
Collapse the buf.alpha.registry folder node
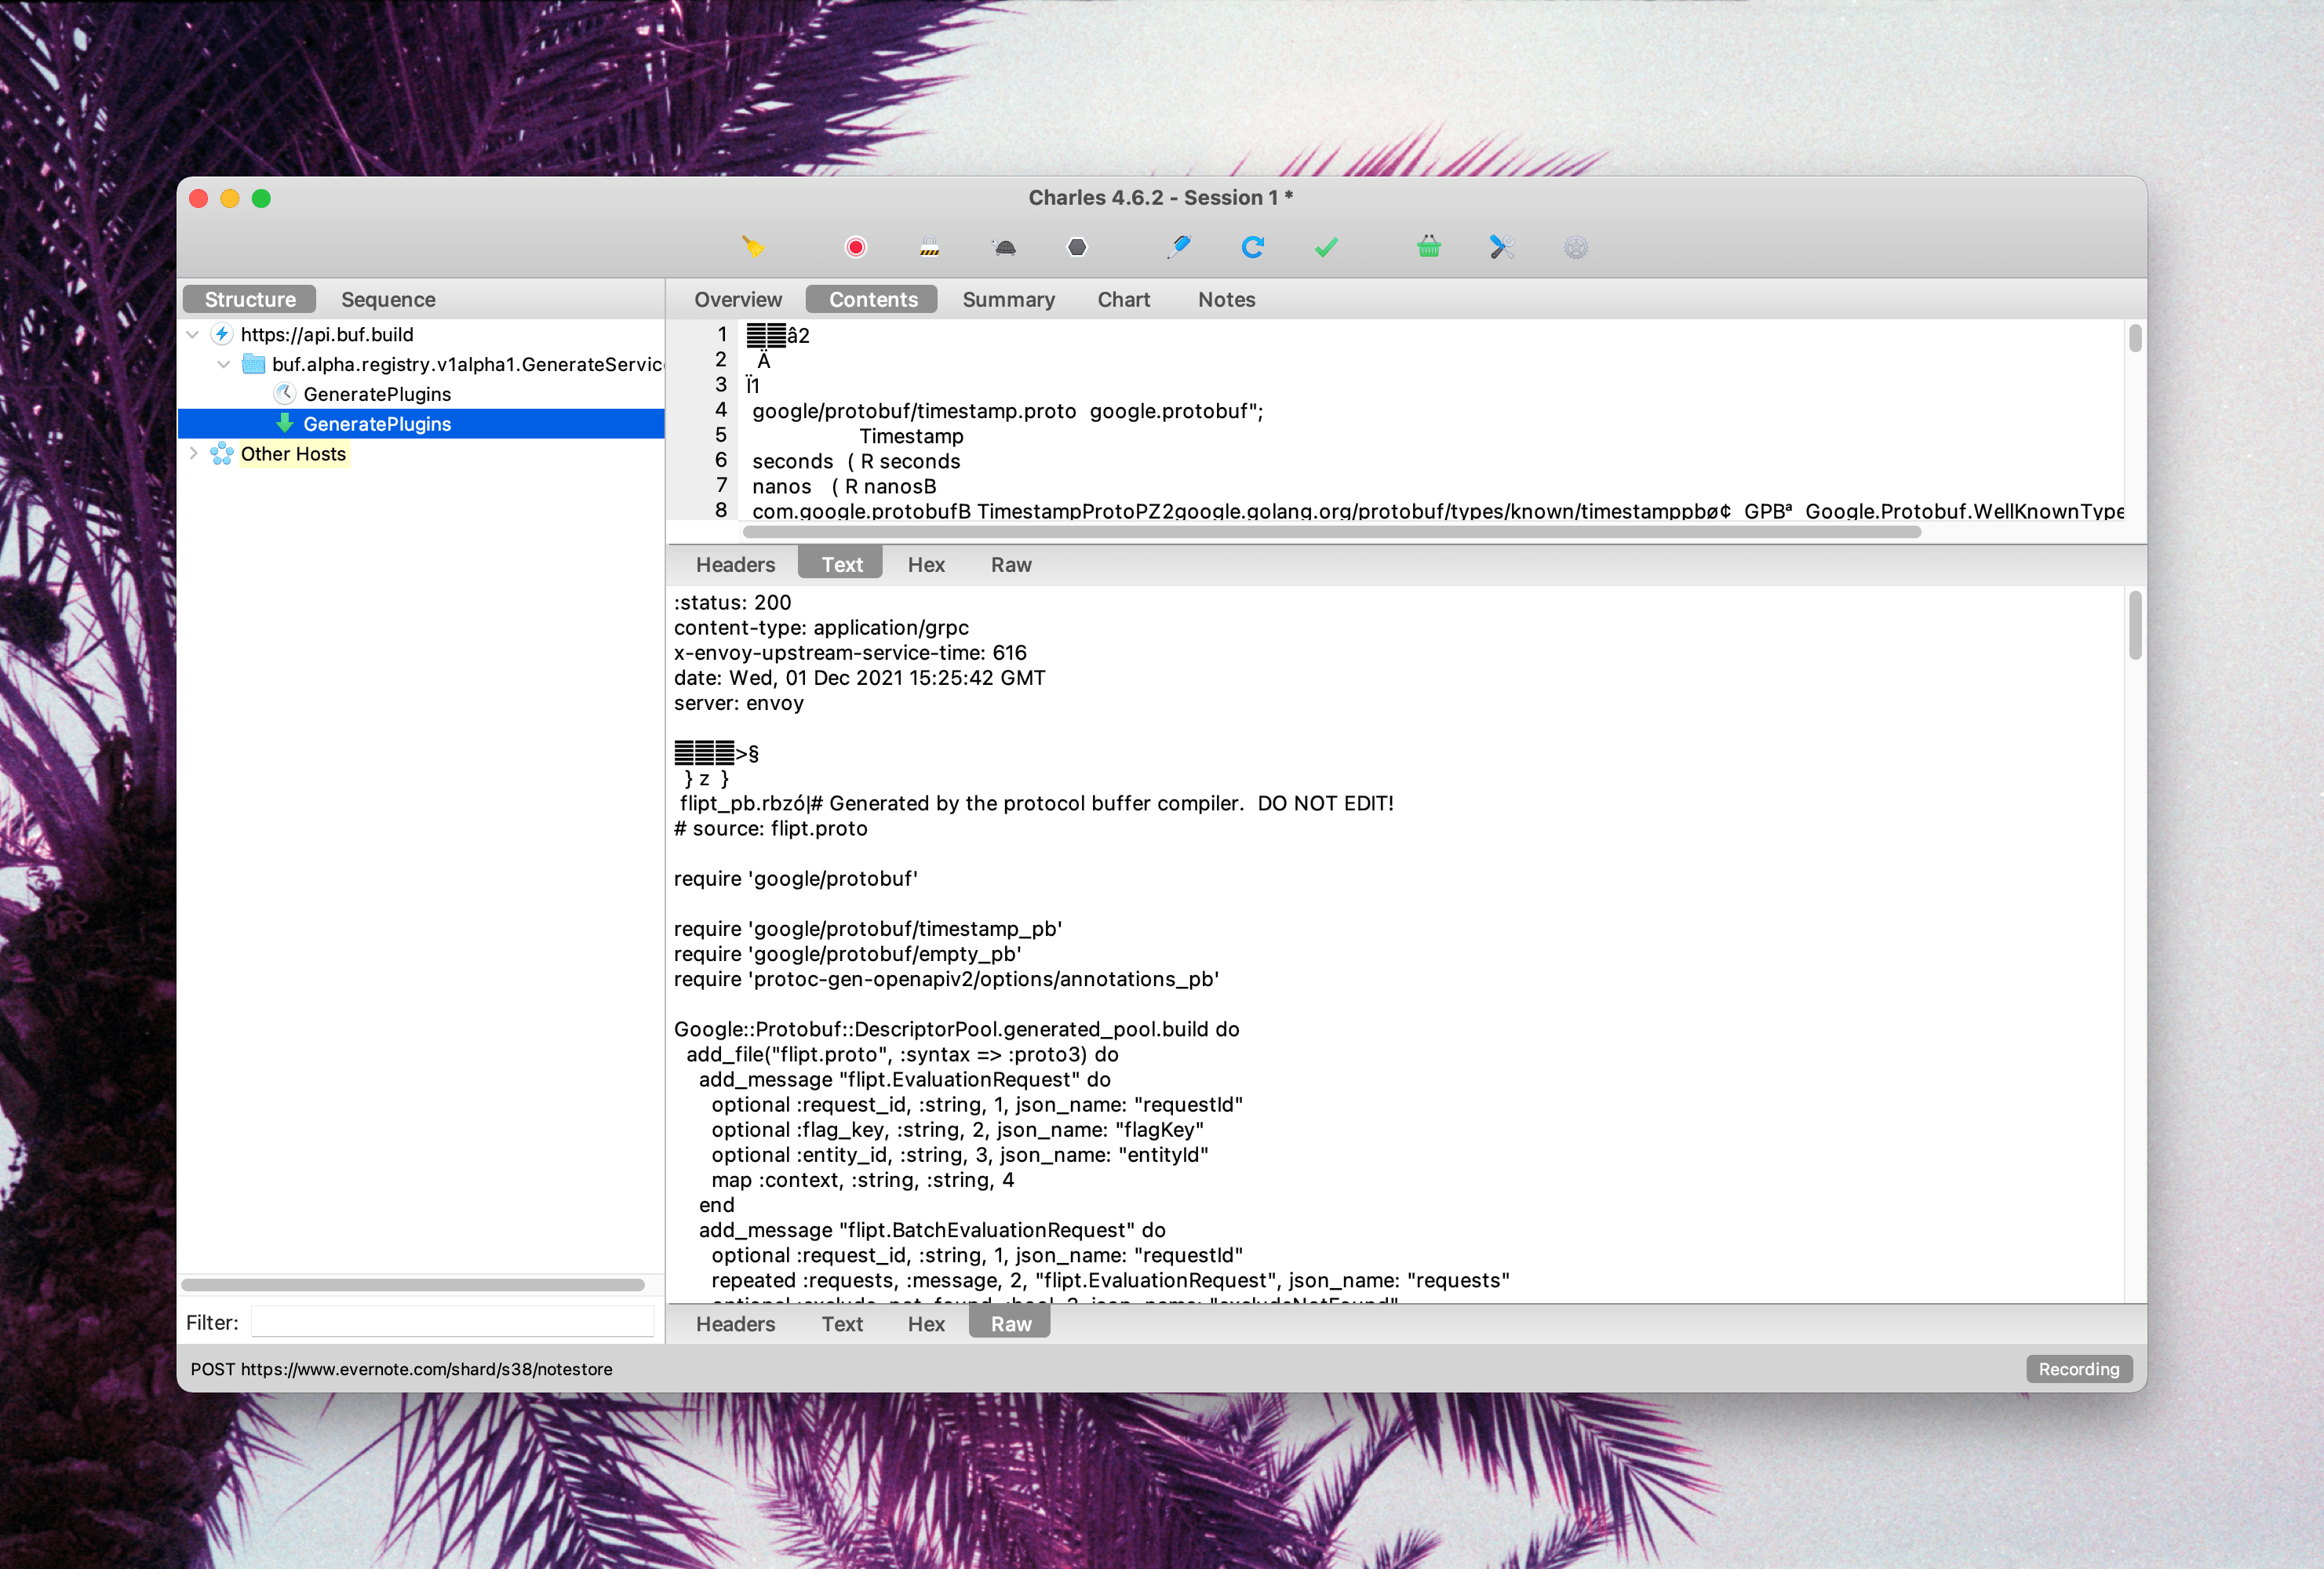[224, 364]
